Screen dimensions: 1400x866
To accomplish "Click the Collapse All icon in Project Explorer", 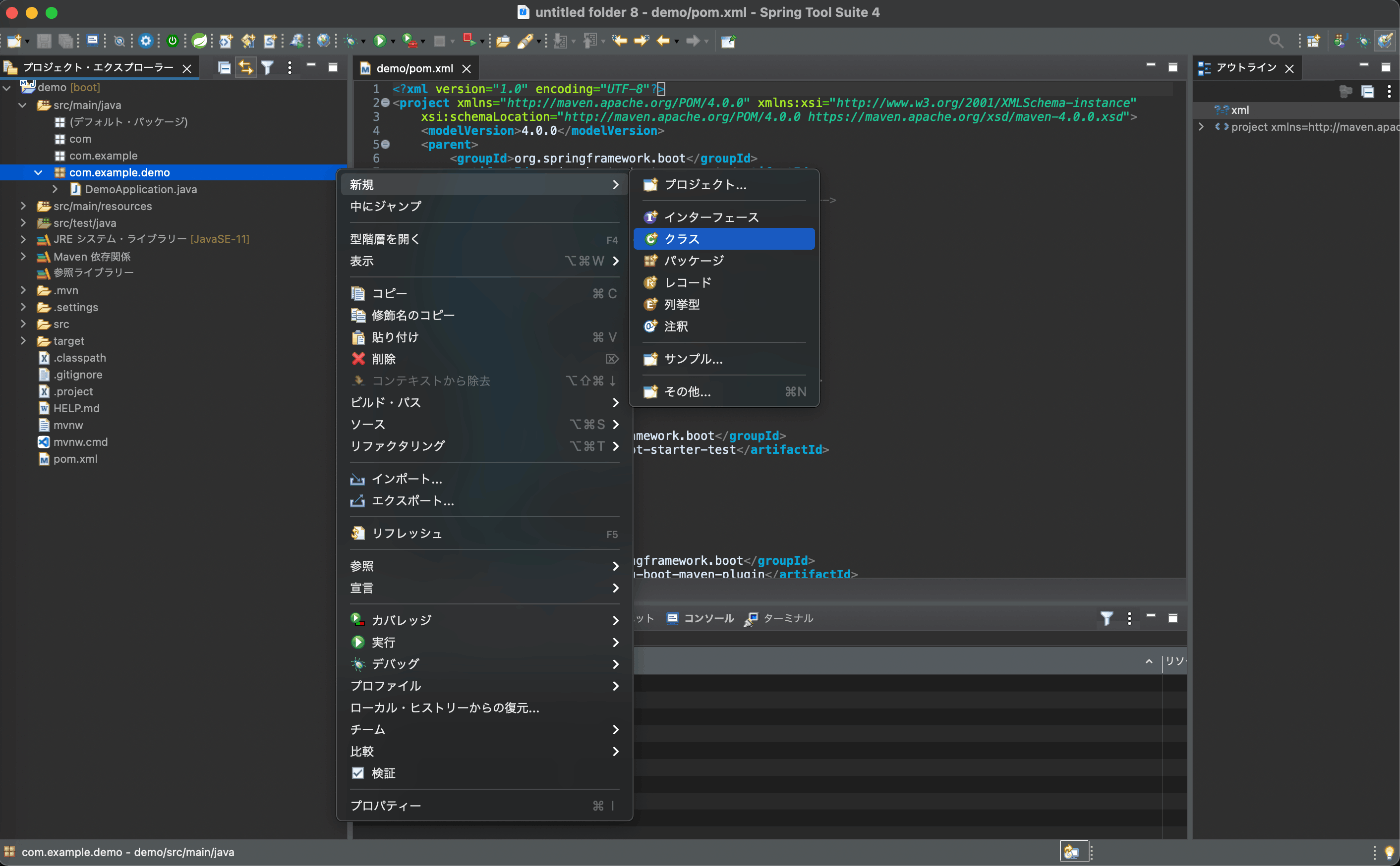I will 224,68.
